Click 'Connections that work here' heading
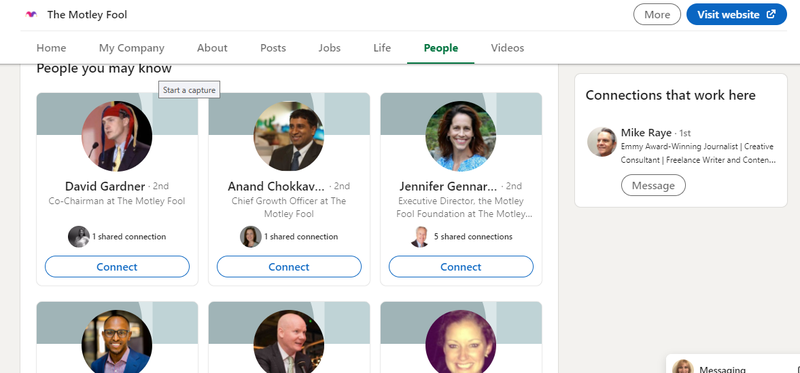 tap(670, 95)
